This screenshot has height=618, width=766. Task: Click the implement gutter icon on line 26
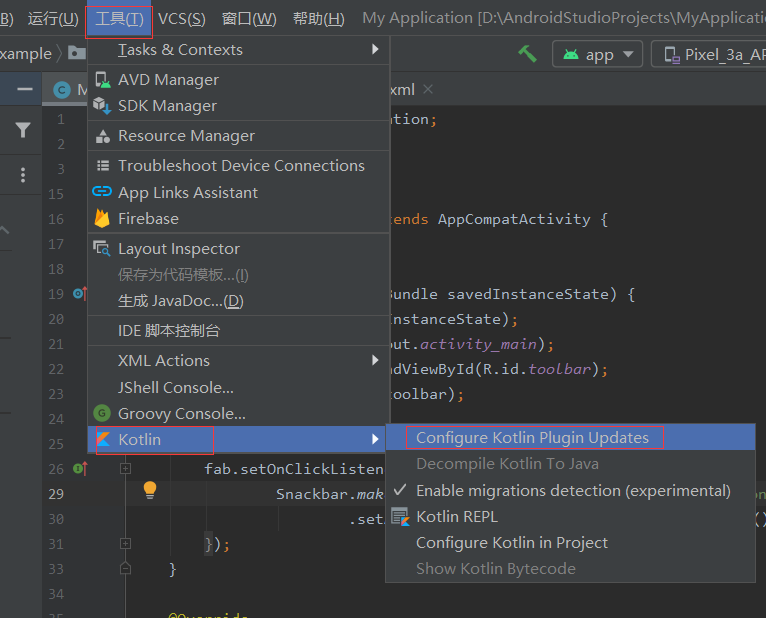point(80,469)
